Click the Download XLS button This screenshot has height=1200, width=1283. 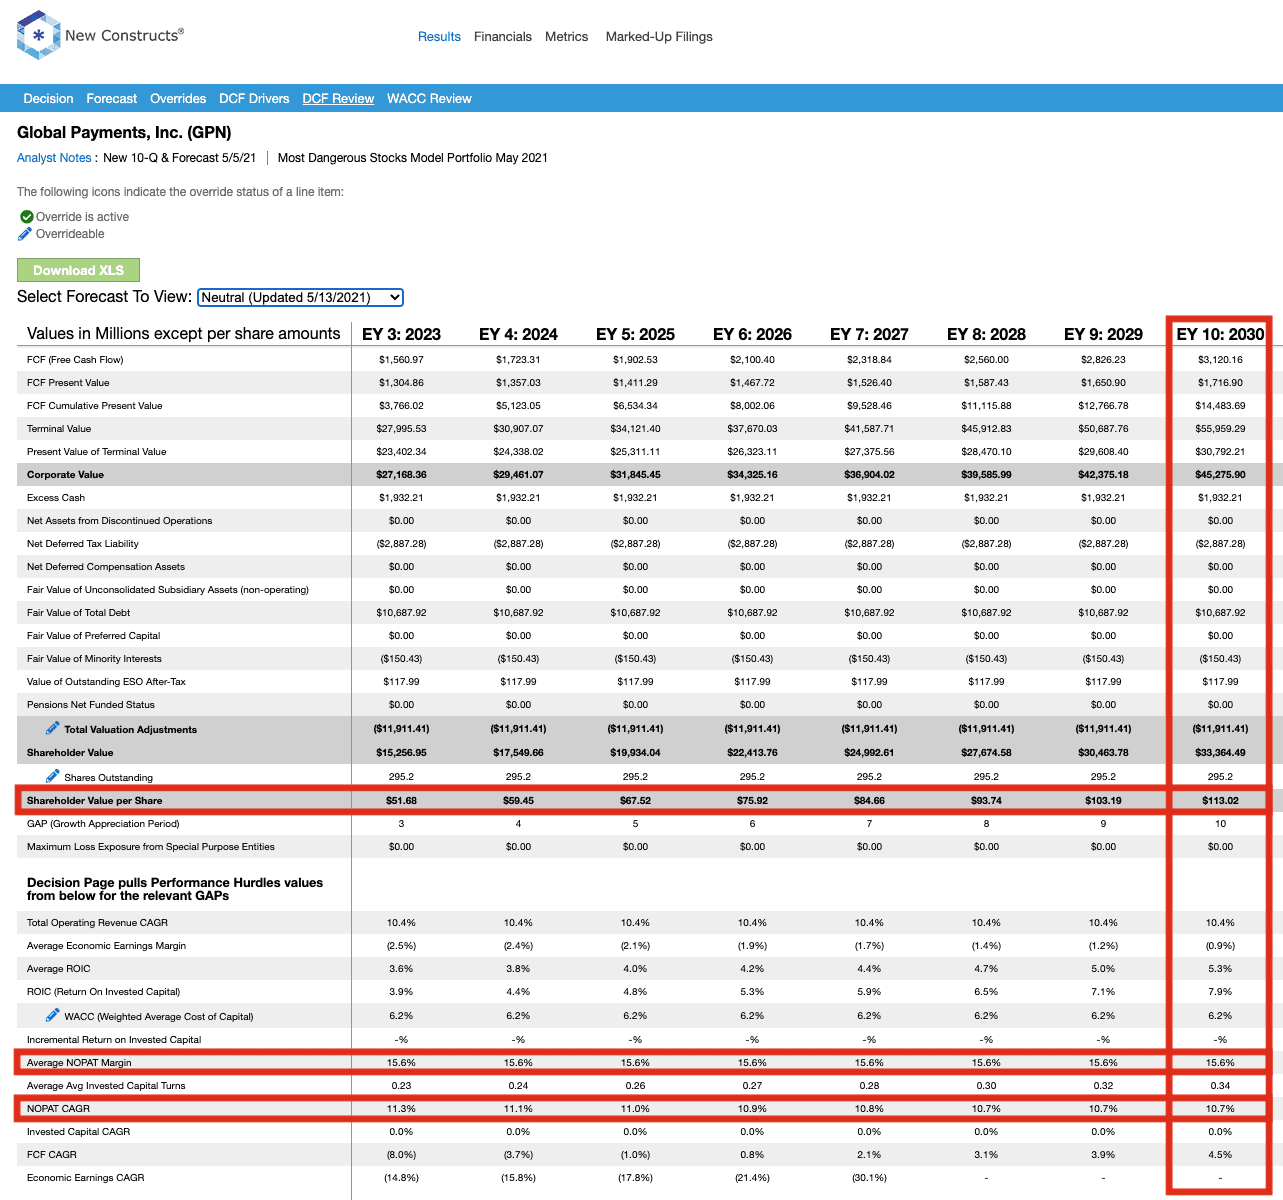78,270
